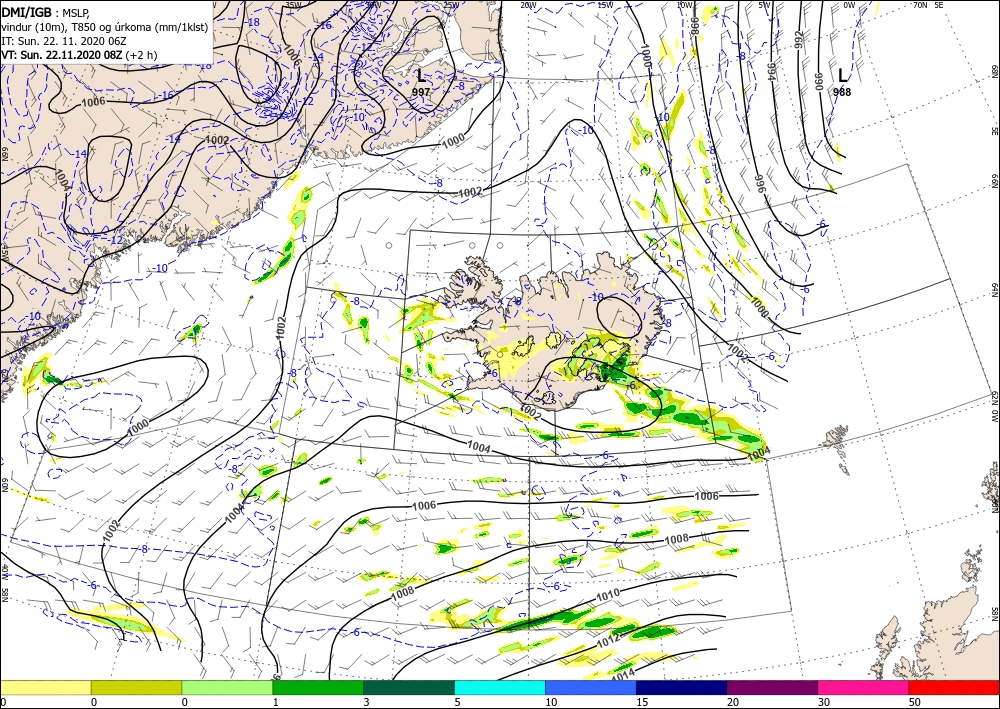Click the olive-yellow legend color swatch
Viewport: 1000px width, 709px height.
[x=136, y=687]
